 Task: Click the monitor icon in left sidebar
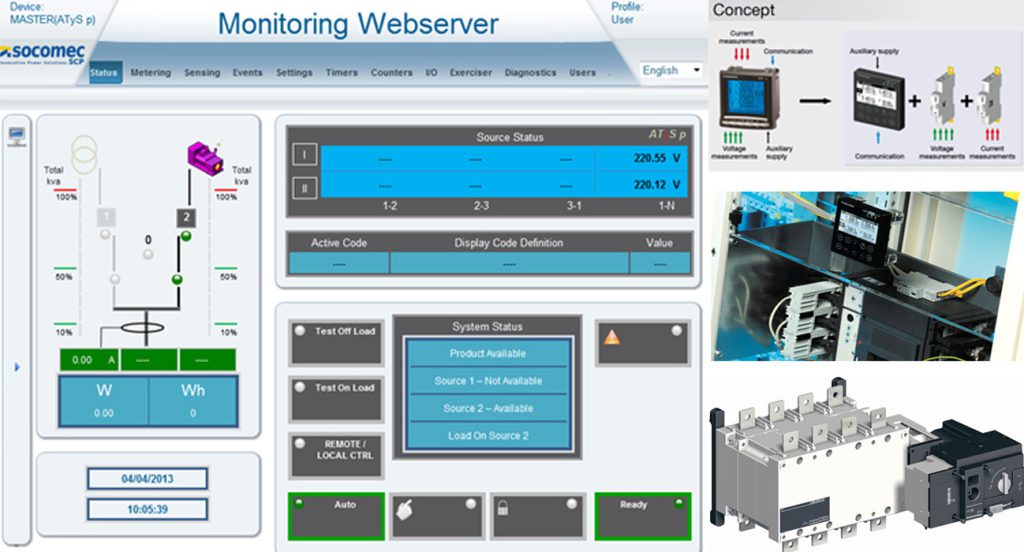[x=16, y=136]
